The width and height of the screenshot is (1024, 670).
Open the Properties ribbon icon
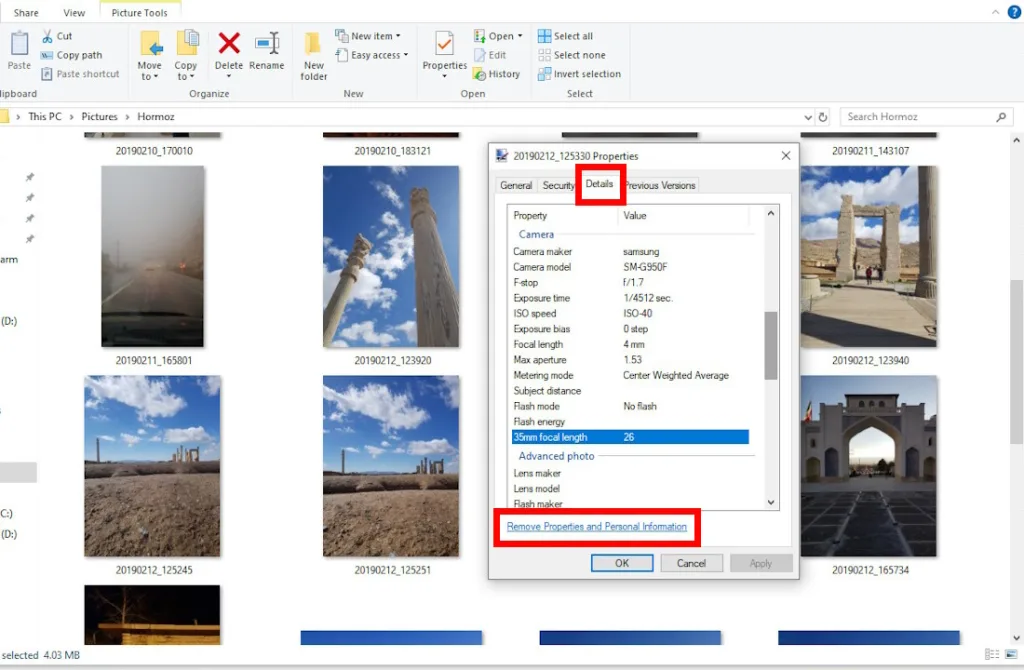click(444, 45)
